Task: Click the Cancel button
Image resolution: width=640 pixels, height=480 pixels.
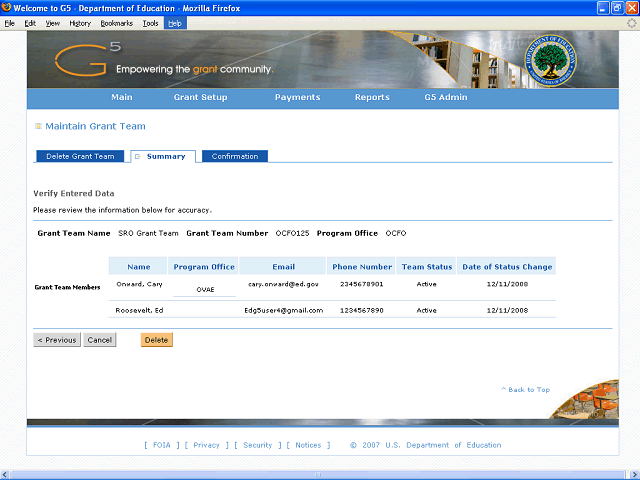Action: (99, 340)
